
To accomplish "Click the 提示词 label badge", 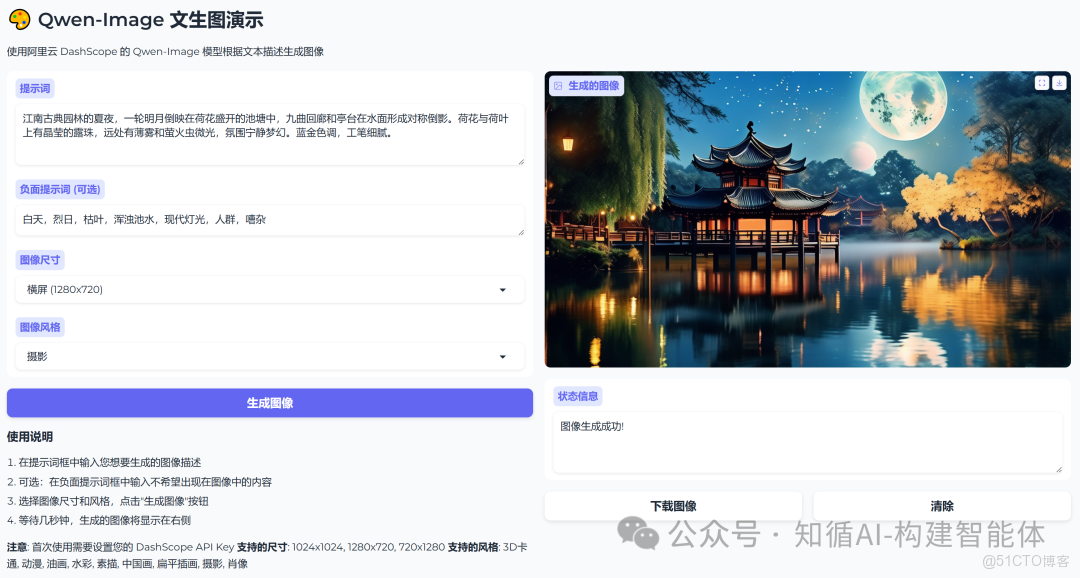I will point(35,88).
